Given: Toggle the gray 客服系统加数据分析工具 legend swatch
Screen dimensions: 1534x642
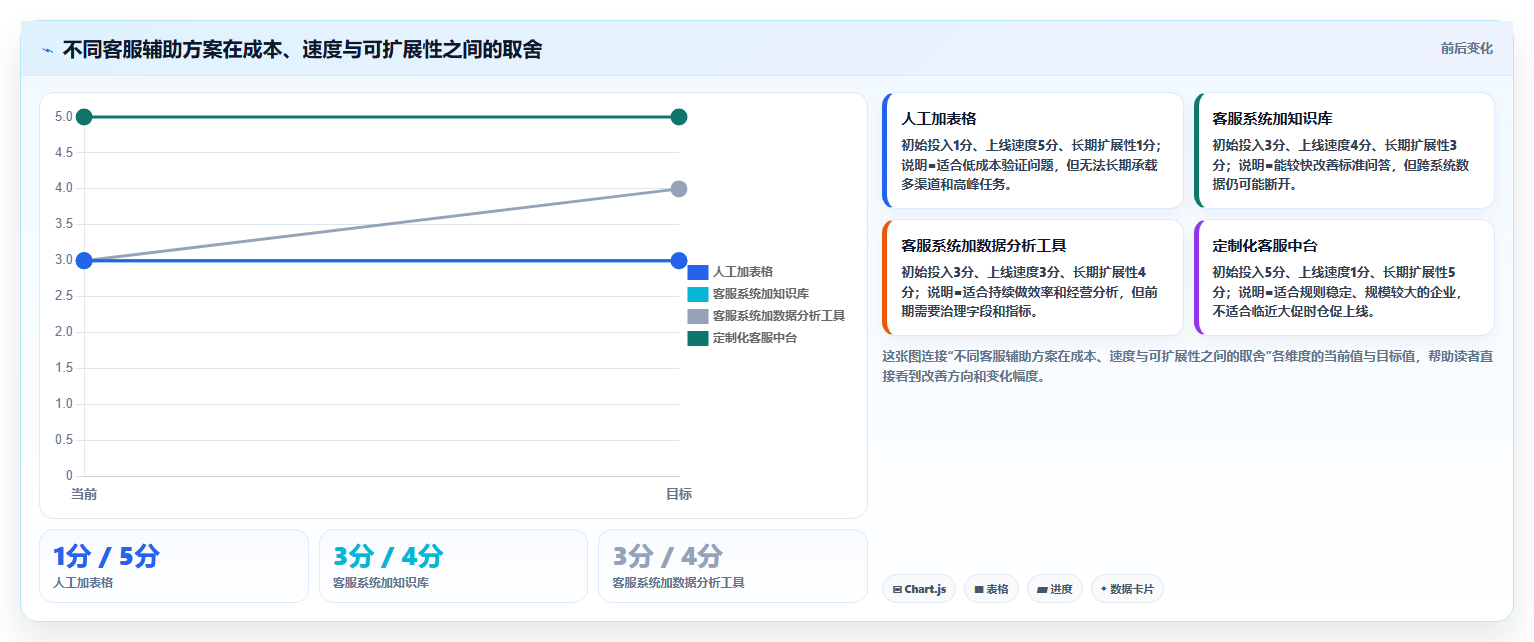Looking at the screenshot, I should [x=698, y=316].
